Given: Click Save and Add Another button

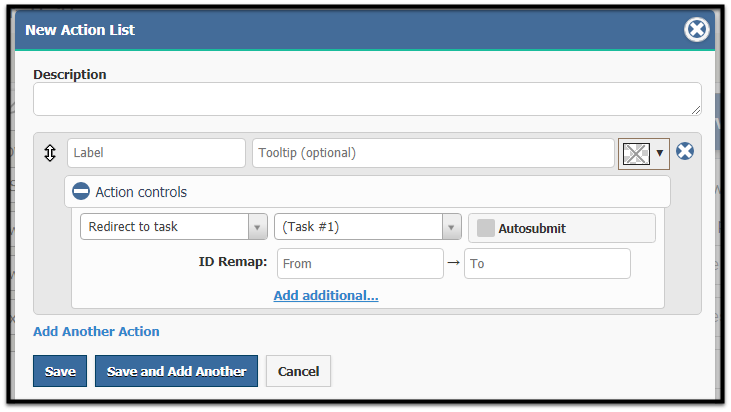Looking at the screenshot, I should click(x=176, y=371).
